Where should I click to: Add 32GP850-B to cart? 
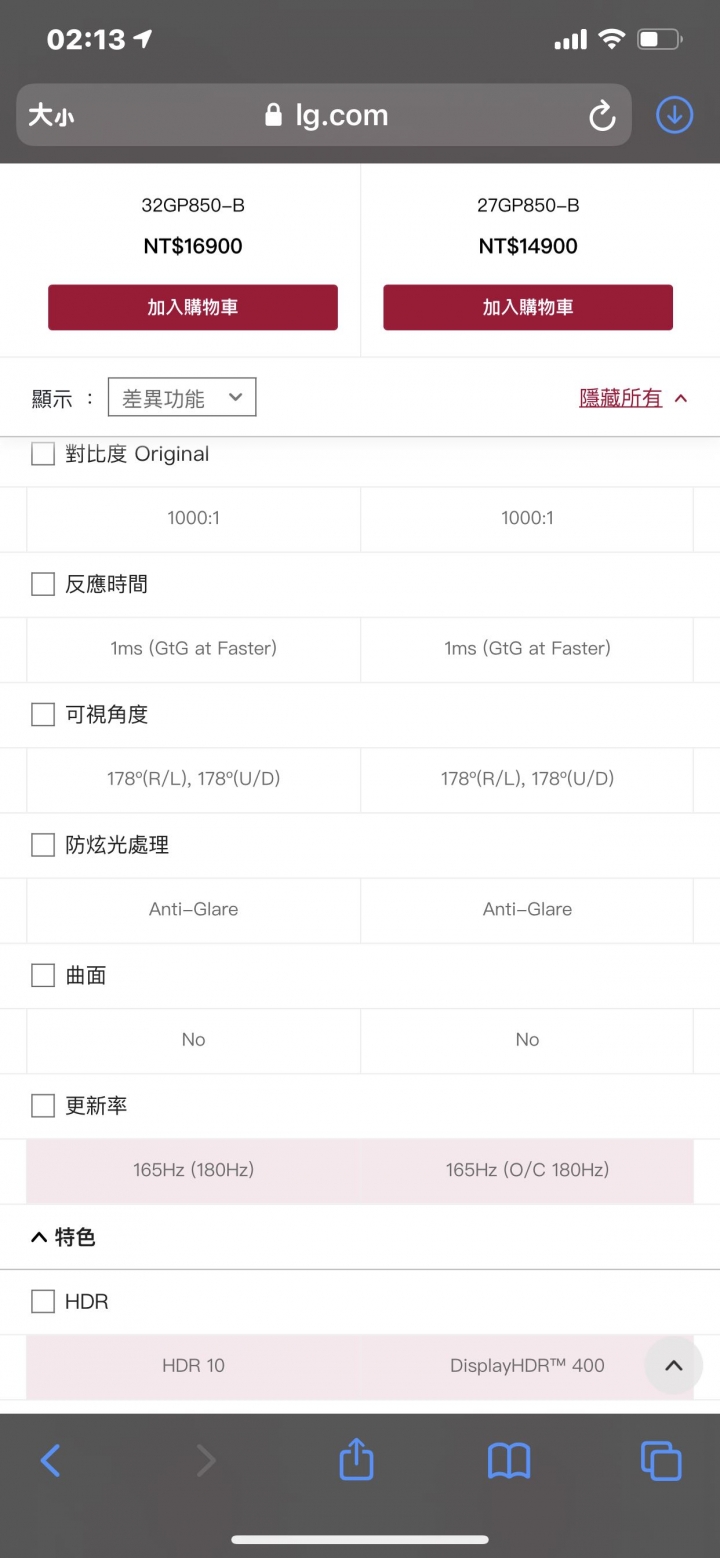(x=193, y=307)
